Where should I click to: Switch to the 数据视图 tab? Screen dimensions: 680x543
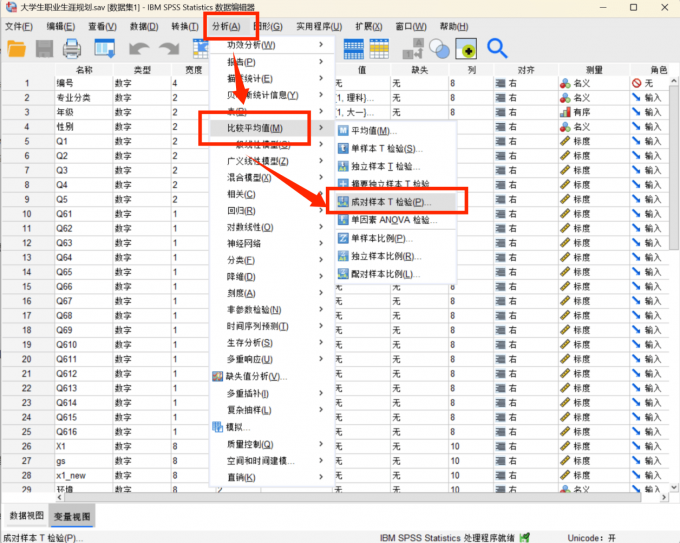26,516
